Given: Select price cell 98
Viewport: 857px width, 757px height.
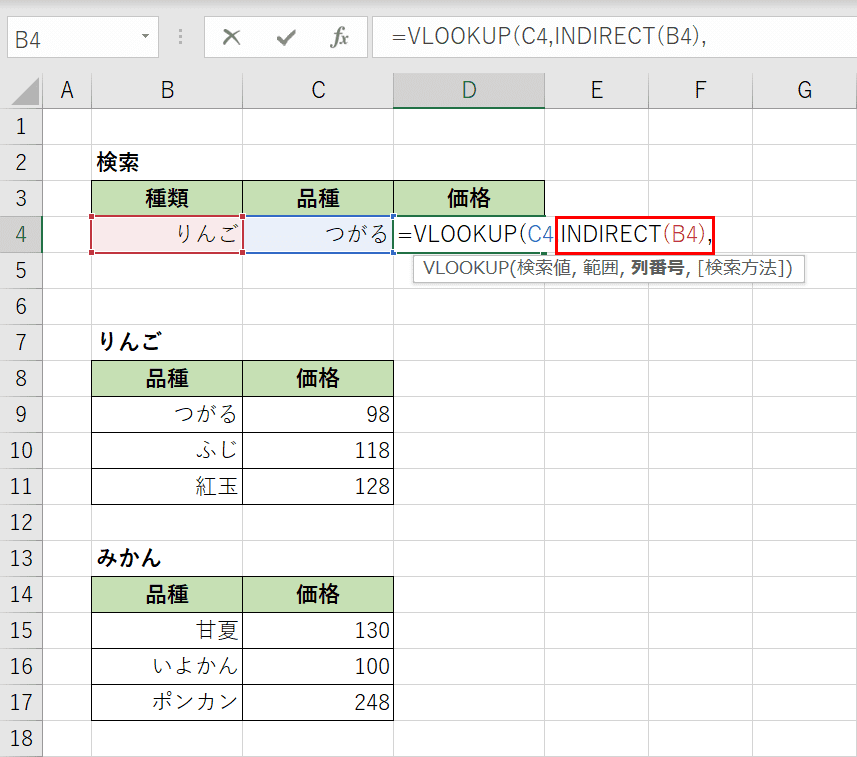Looking at the screenshot, I should 318,414.
